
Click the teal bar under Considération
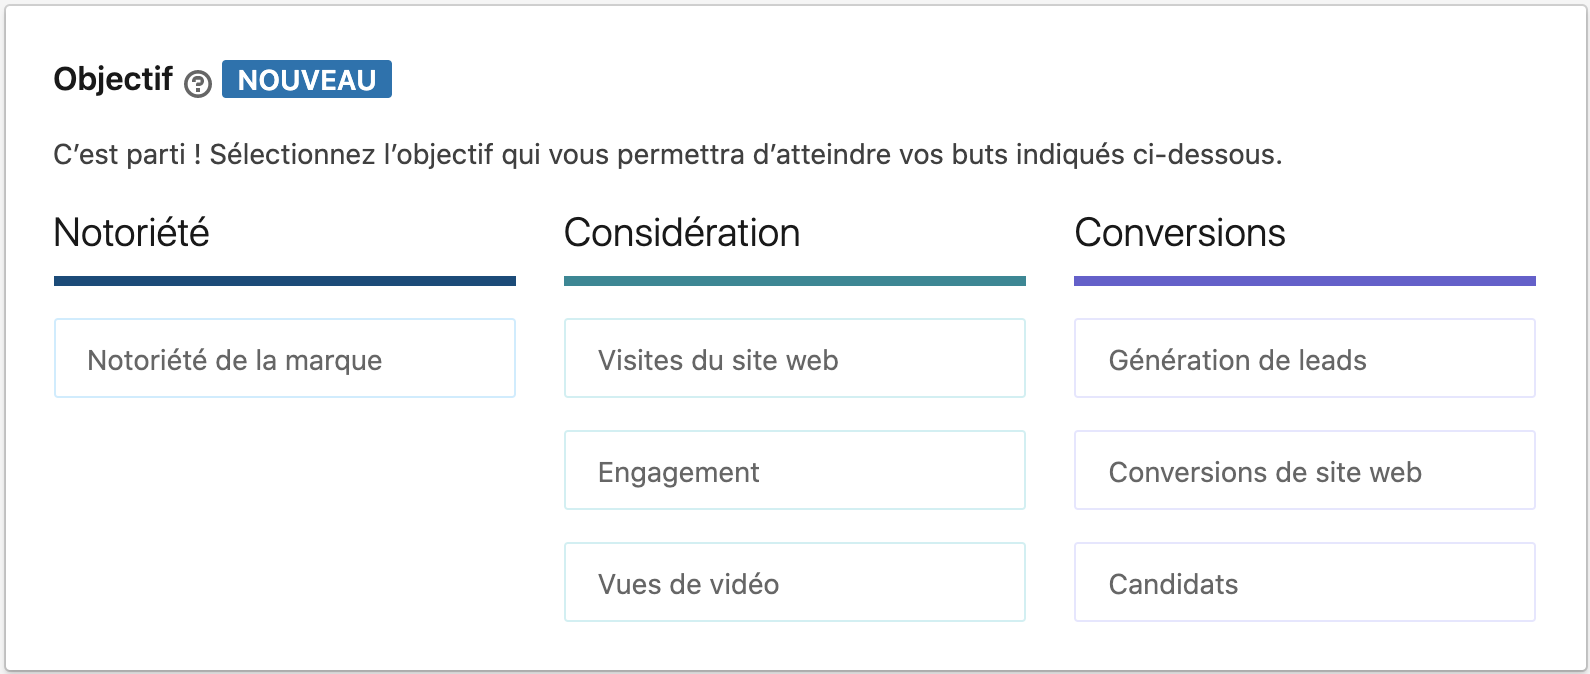795,281
